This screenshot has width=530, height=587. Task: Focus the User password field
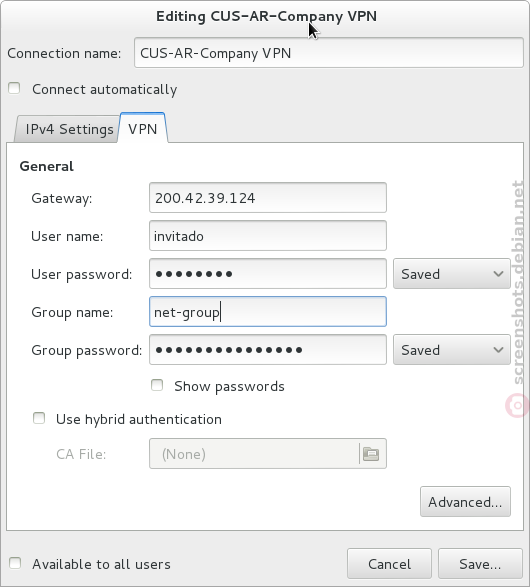(x=268, y=274)
